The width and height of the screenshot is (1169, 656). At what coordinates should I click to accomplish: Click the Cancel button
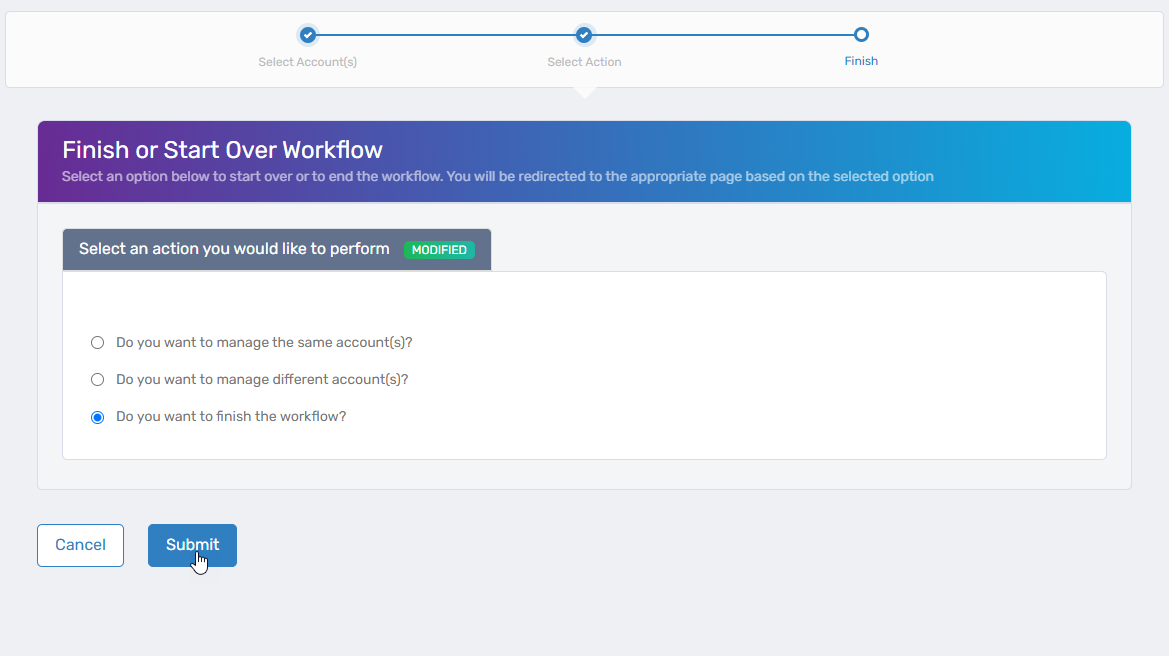click(x=80, y=545)
